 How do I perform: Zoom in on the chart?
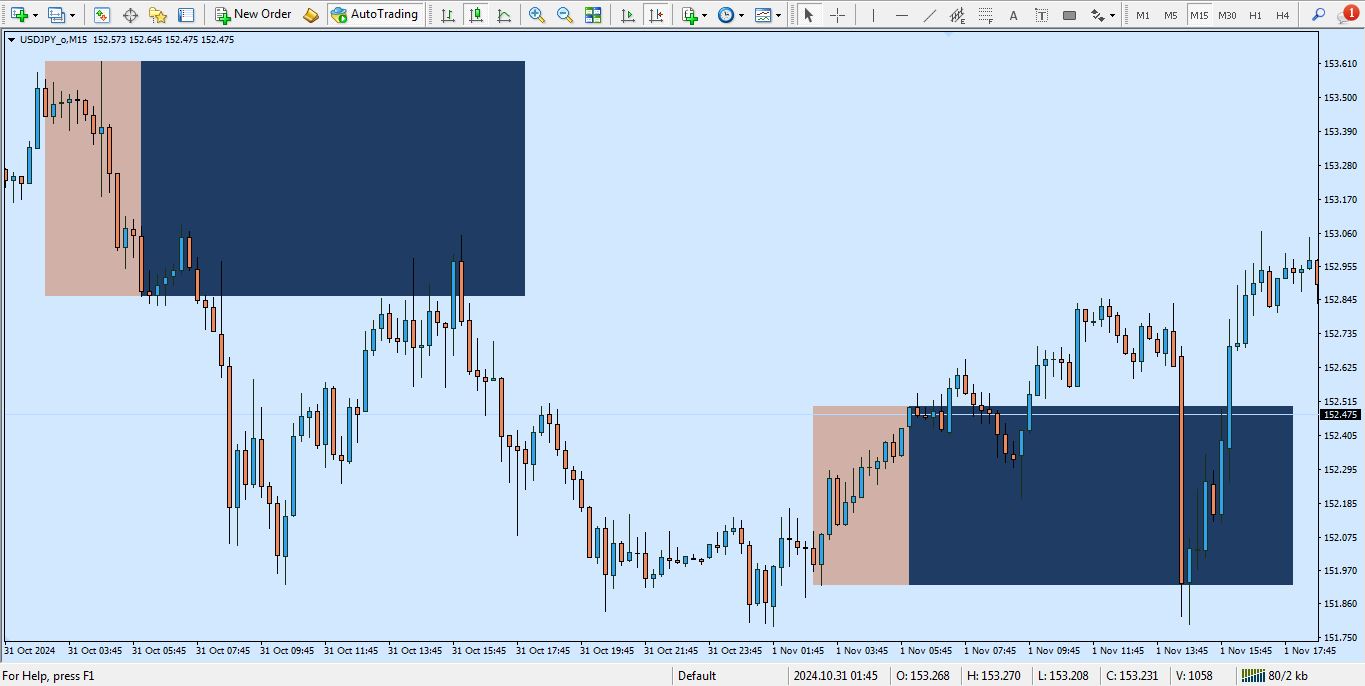click(537, 15)
